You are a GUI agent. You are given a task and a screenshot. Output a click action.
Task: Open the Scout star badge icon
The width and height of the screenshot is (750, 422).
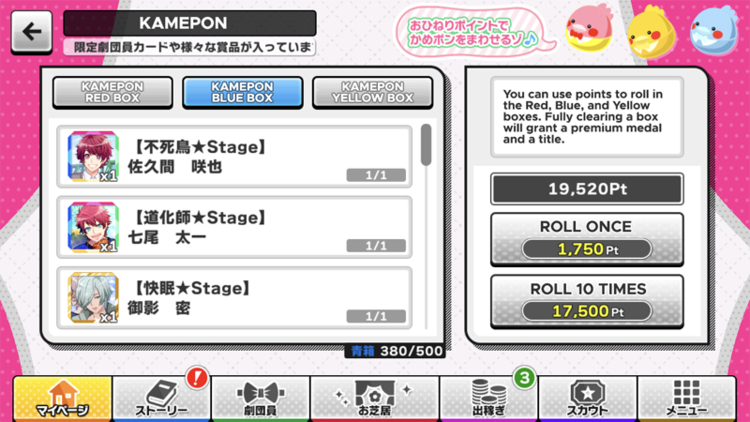coord(587,399)
